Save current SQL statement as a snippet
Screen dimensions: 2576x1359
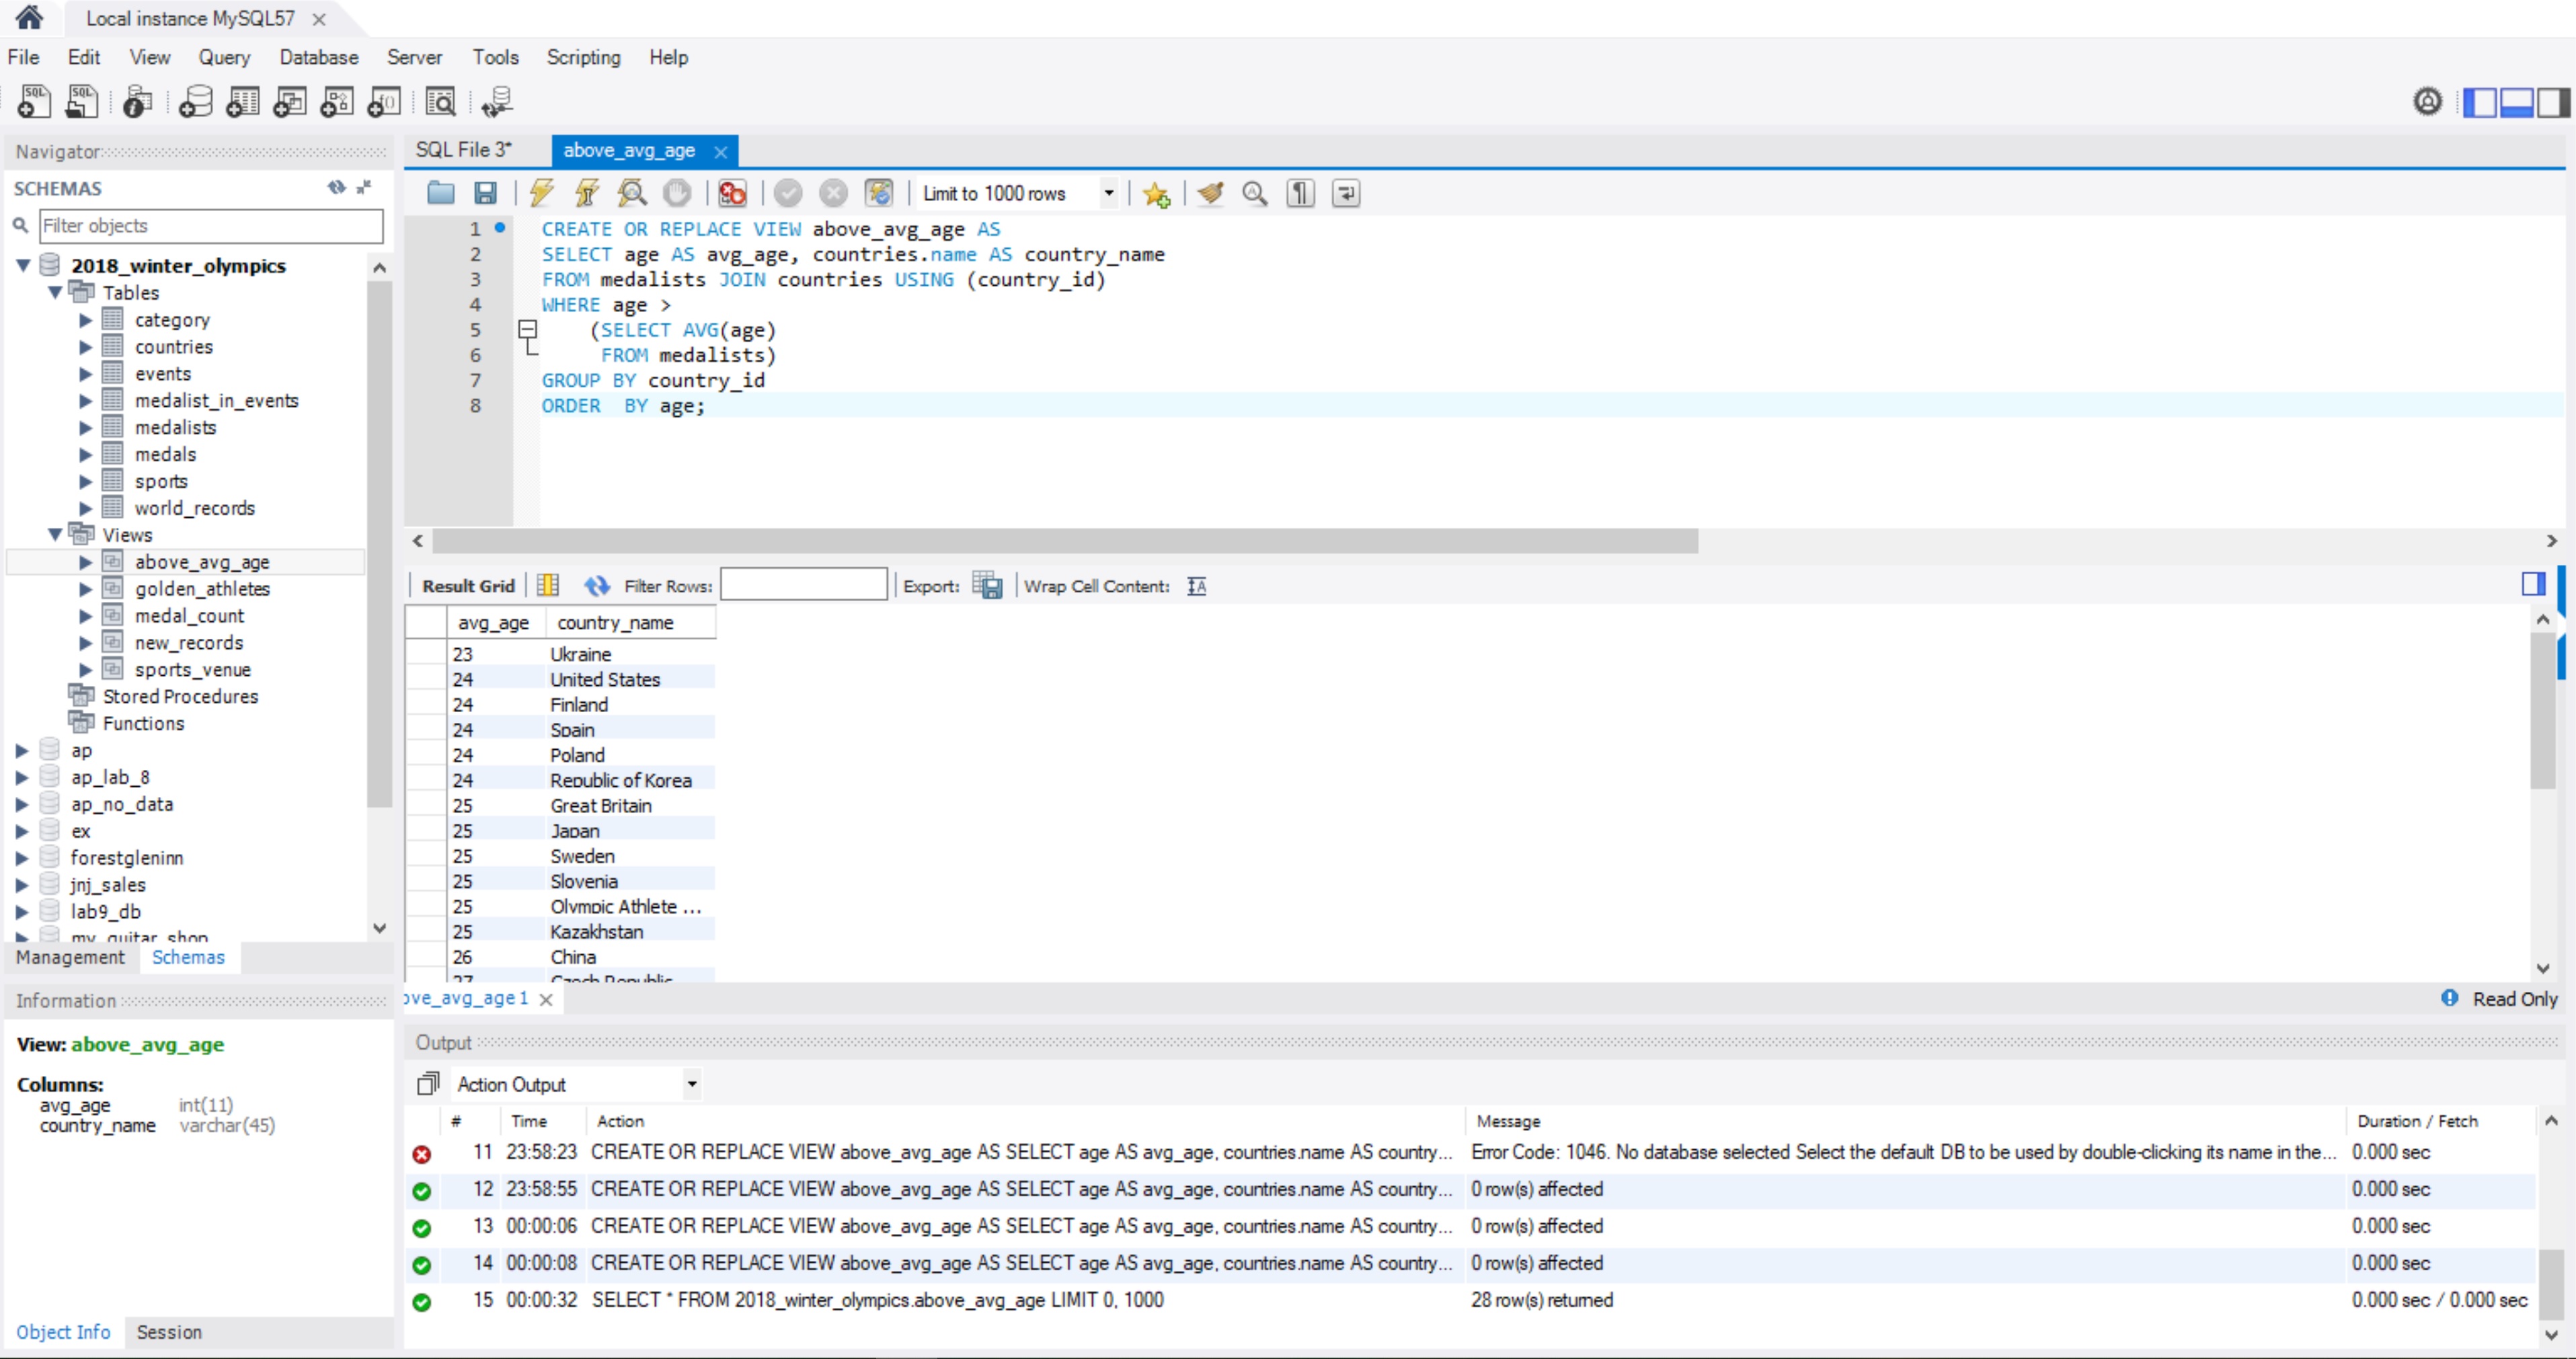1156,193
